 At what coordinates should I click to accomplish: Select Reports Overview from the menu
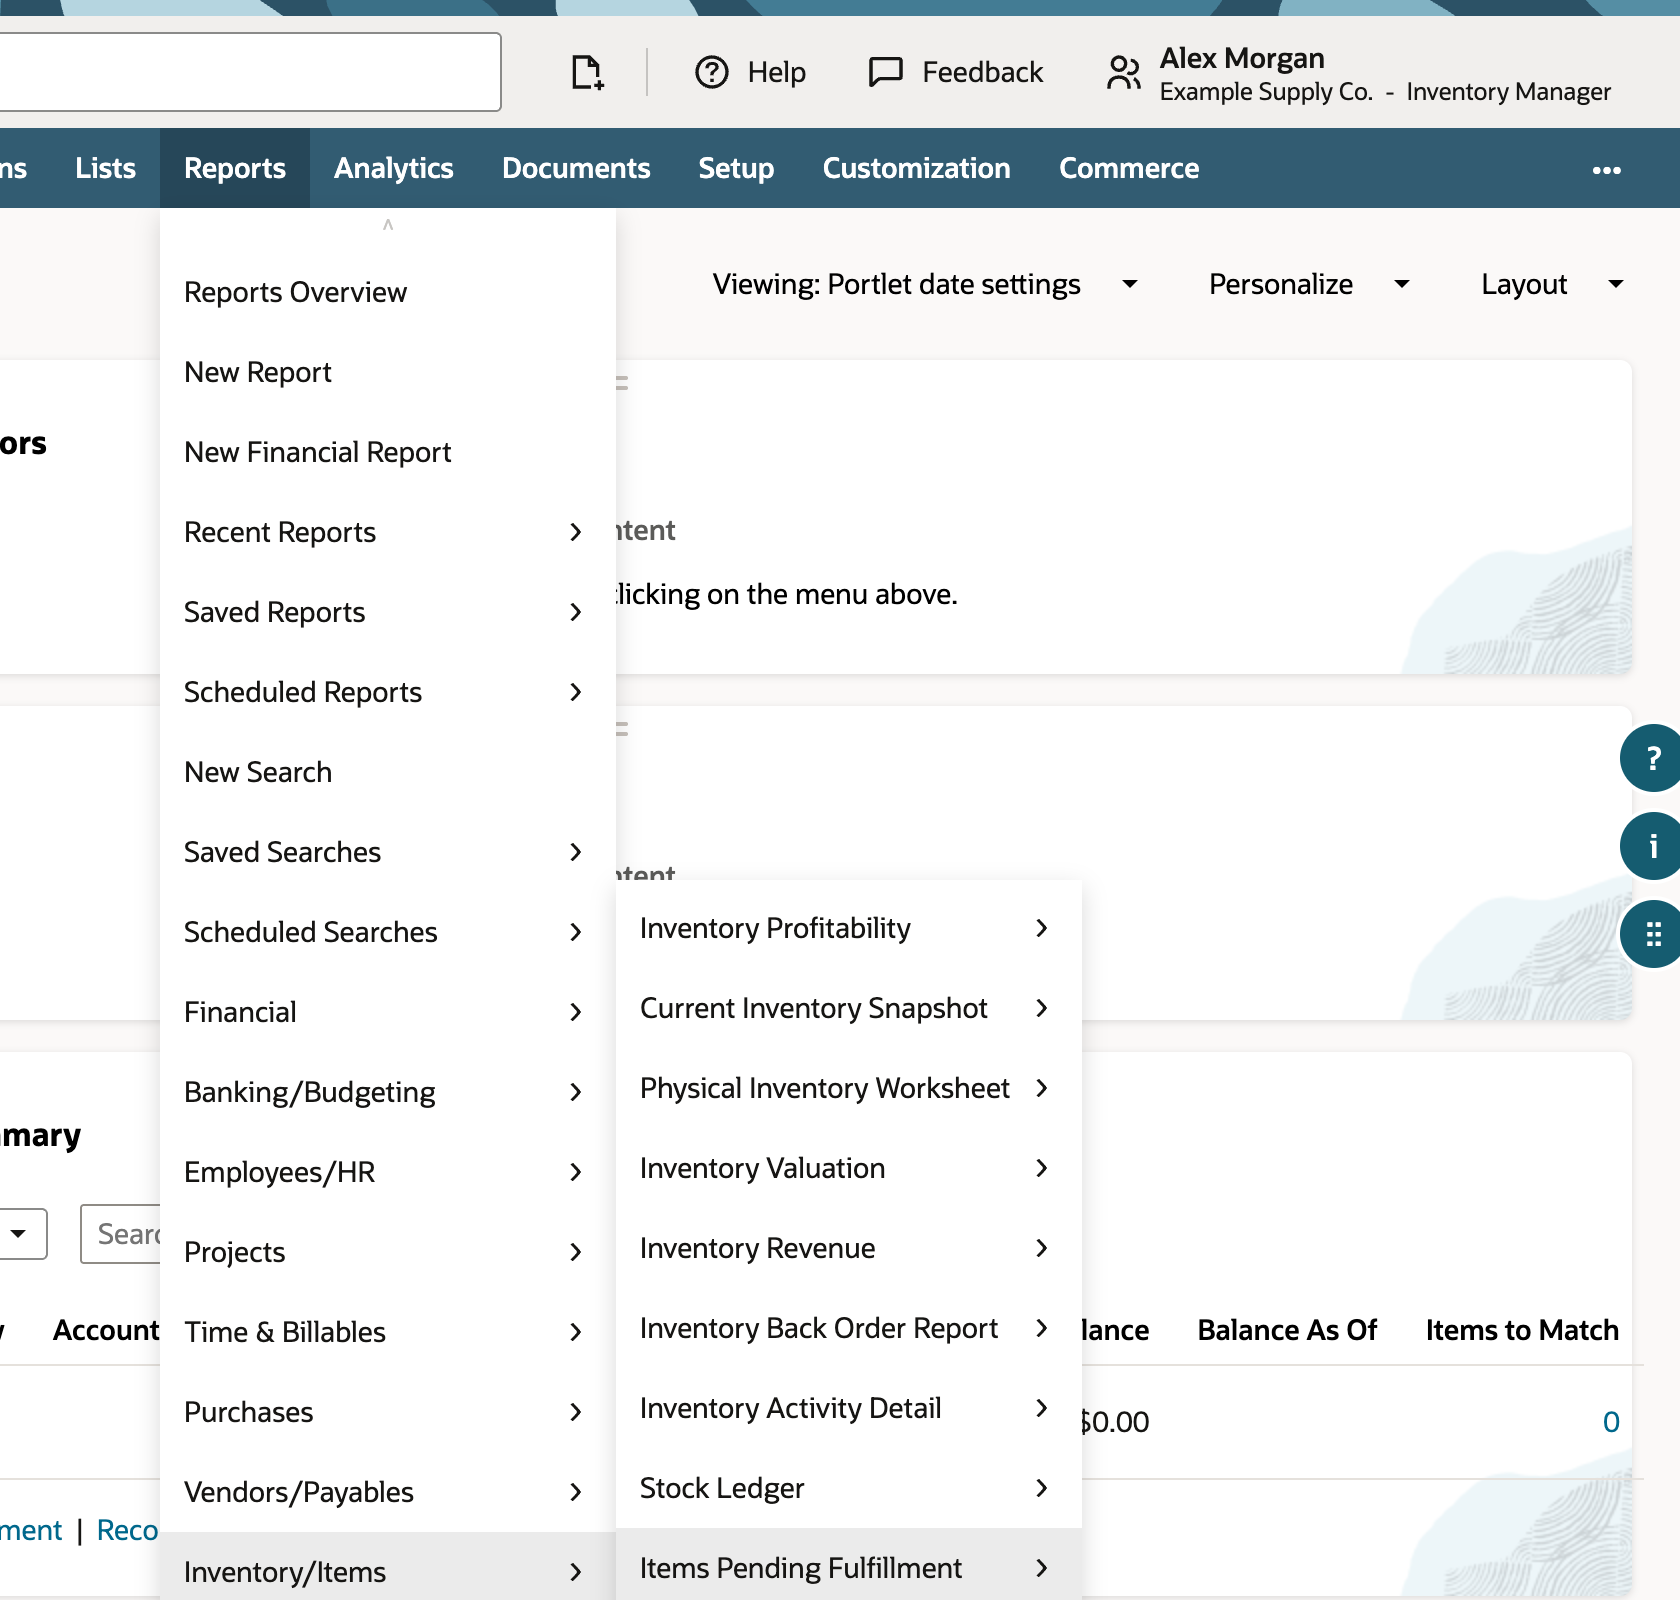388,292
